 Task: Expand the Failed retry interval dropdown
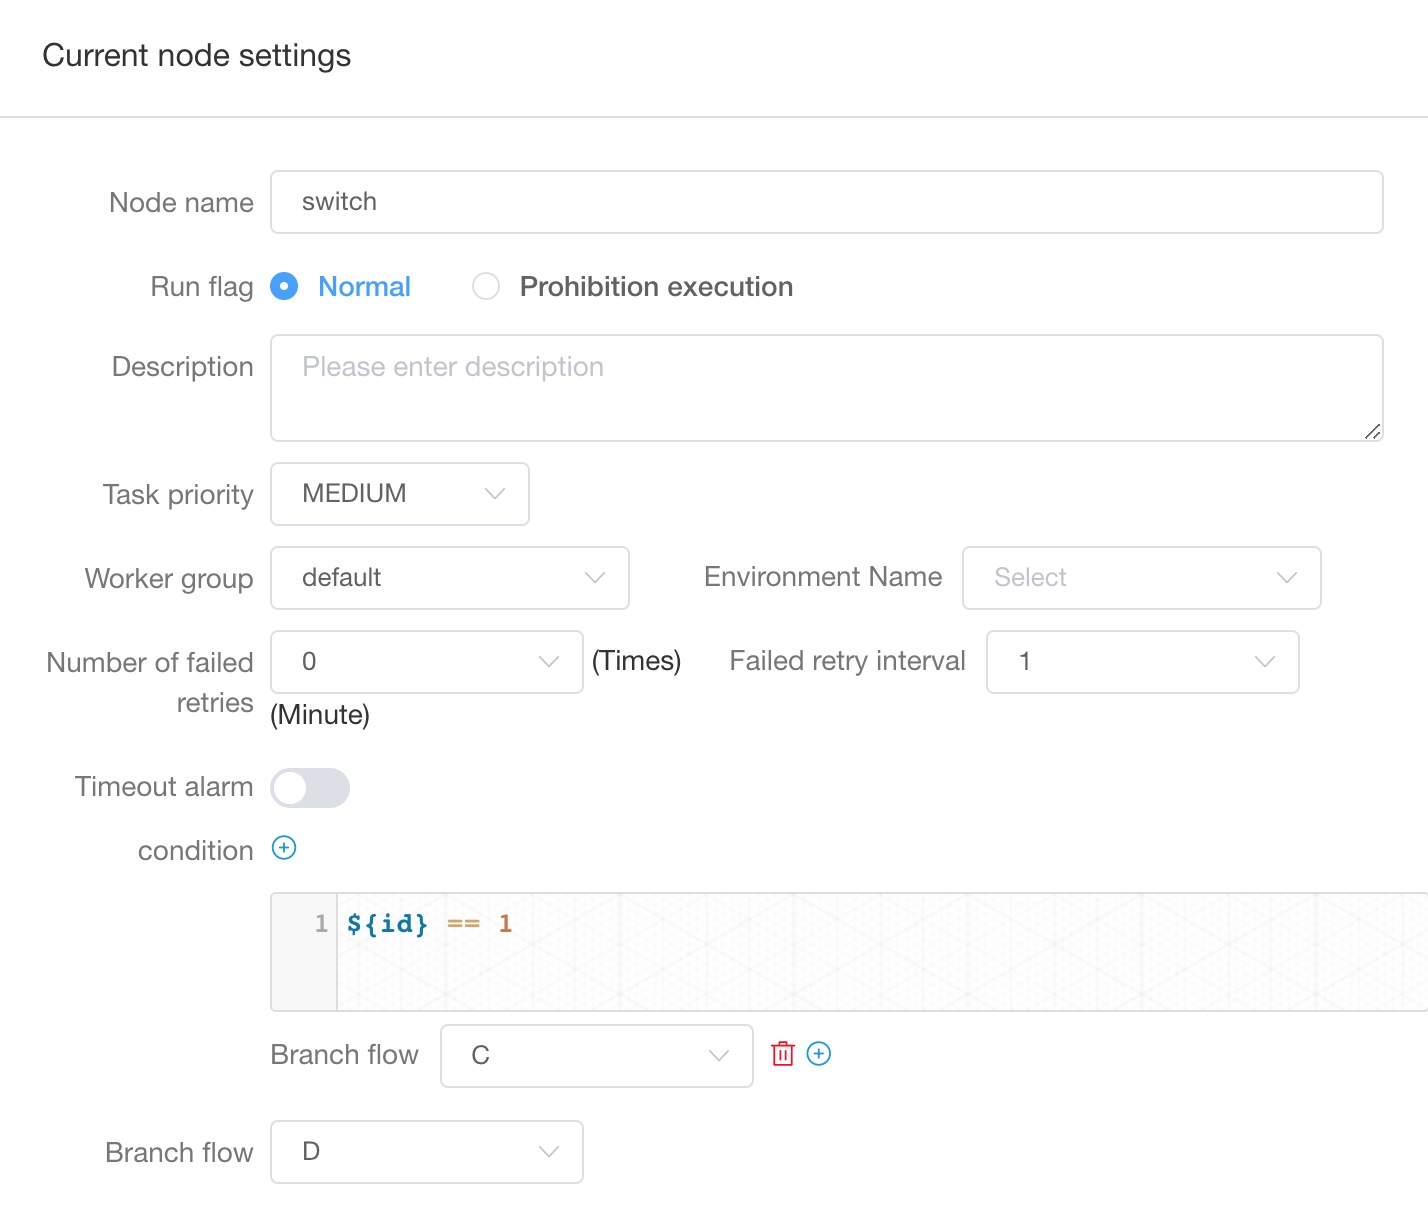coord(1142,662)
